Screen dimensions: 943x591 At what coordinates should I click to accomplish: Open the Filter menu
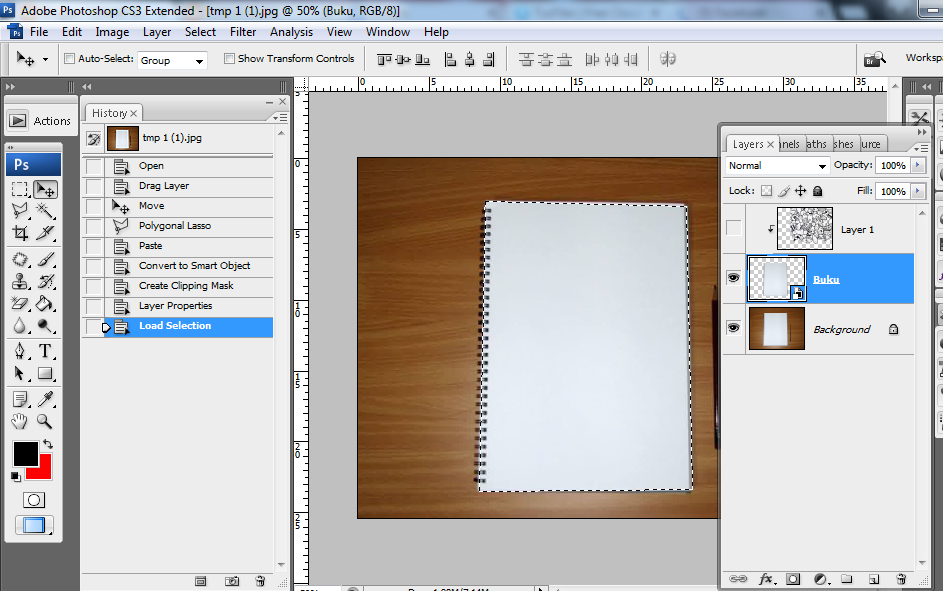243,32
